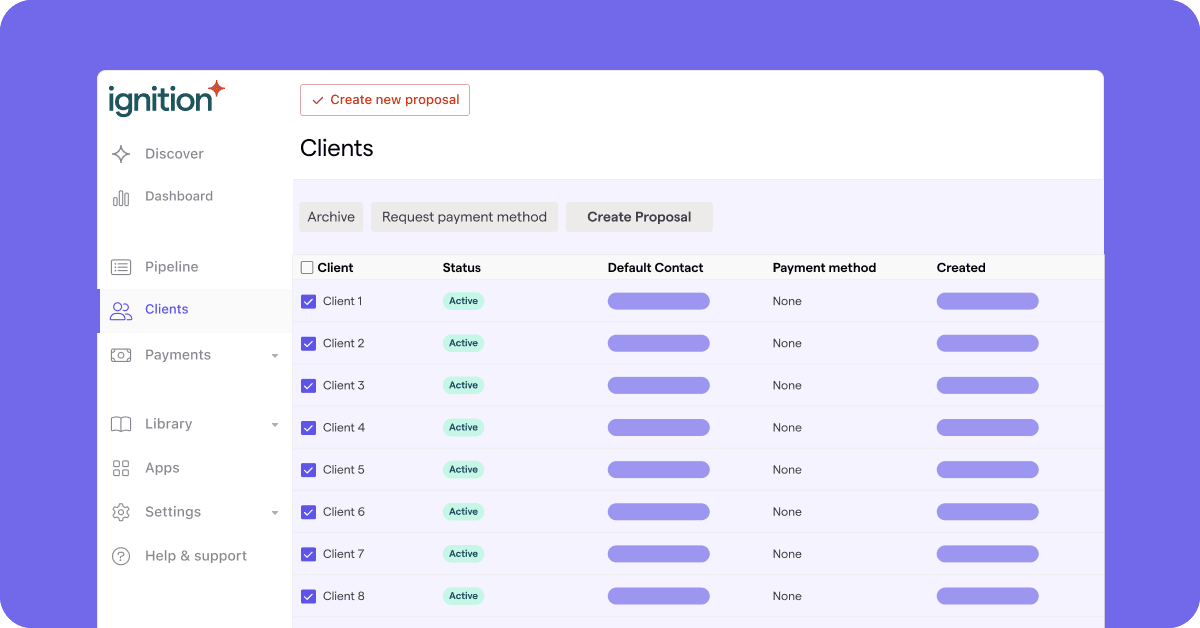This screenshot has height=628, width=1200.
Task: Open the Dashboard chart icon
Action: pos(120,196)
